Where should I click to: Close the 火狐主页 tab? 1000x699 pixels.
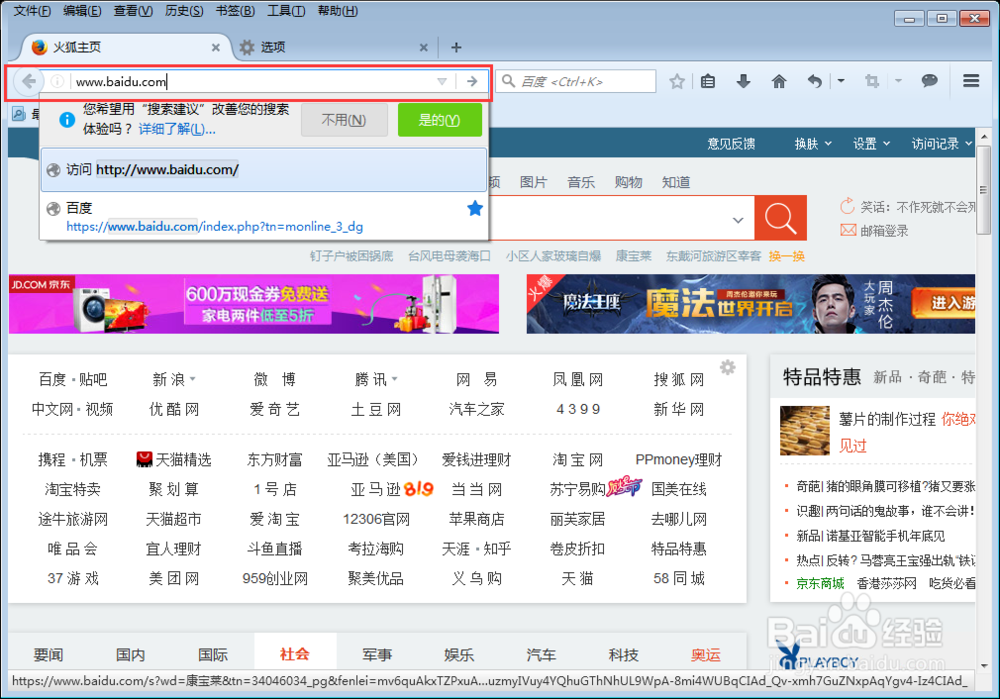coord(216,47)
